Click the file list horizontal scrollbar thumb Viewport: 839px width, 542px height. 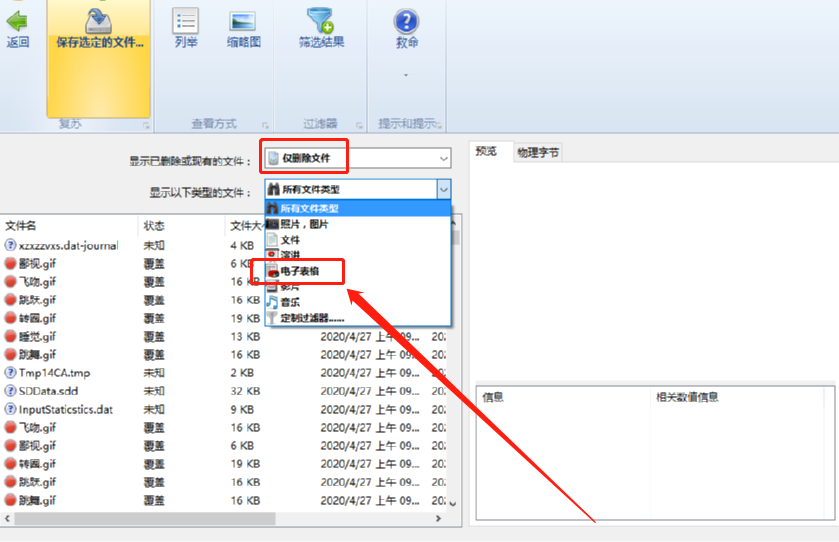pos(145,518)
